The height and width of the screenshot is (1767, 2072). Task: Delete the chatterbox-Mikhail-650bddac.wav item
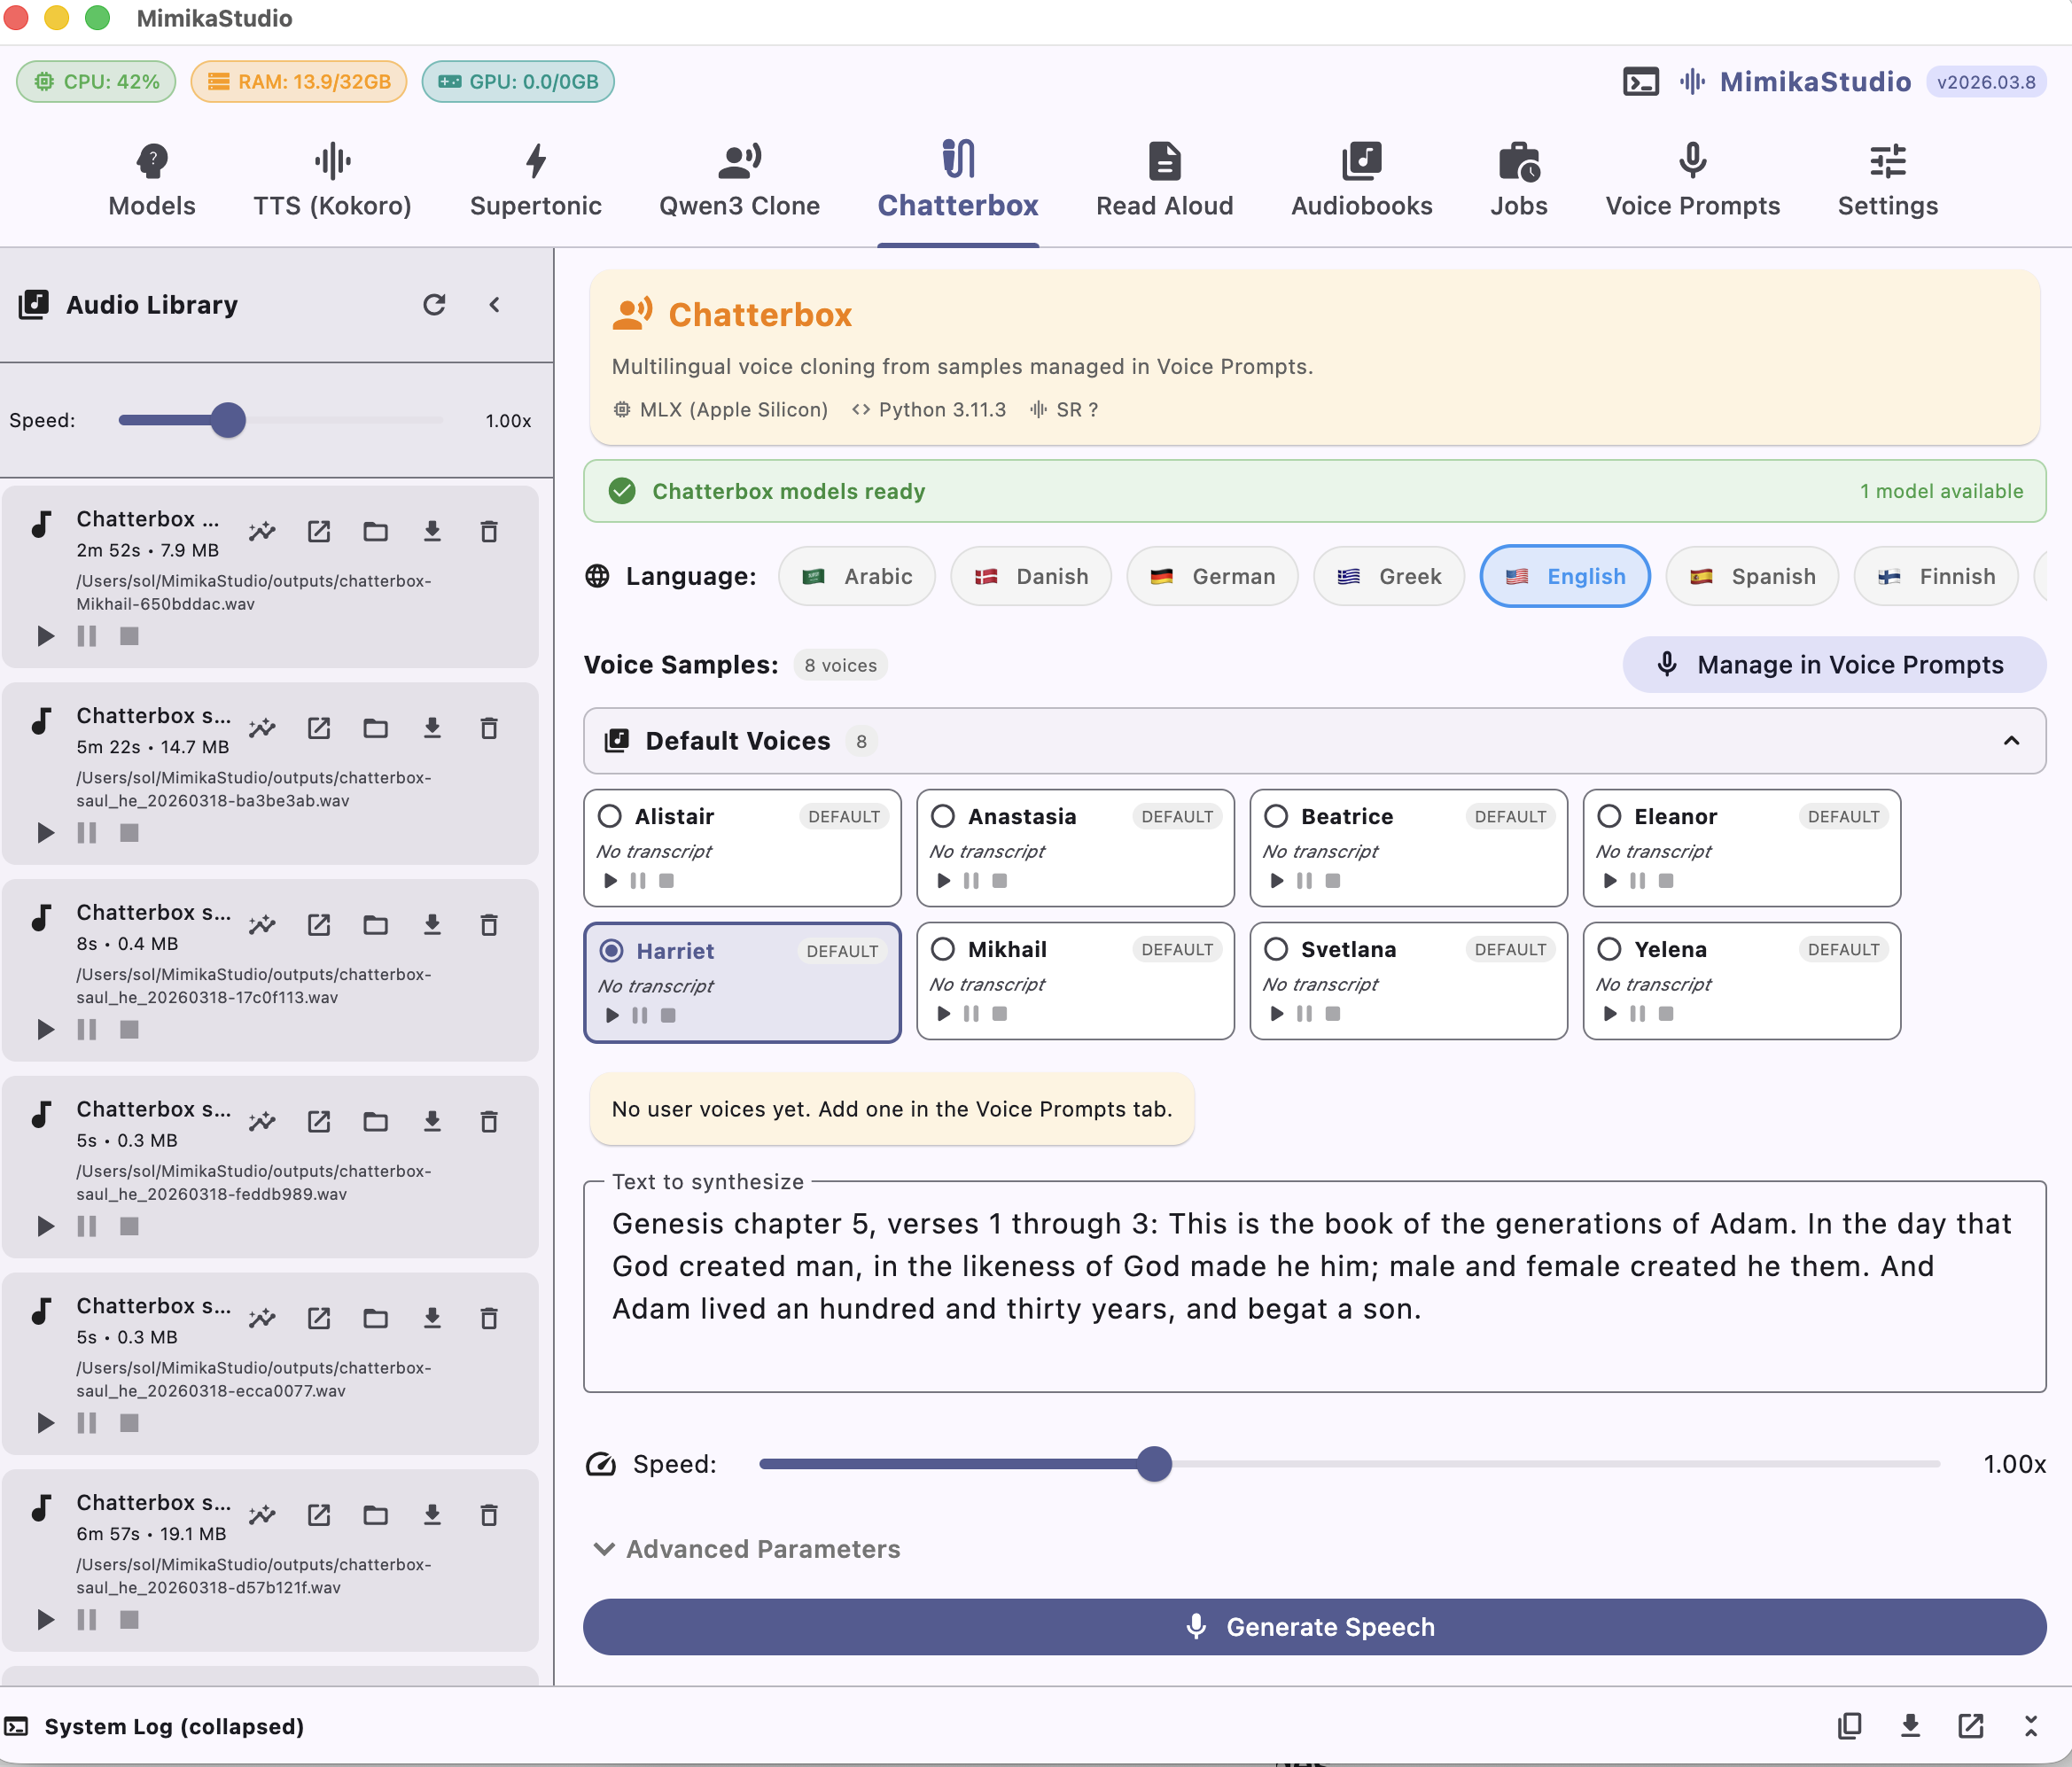click(x=488, y=531)
